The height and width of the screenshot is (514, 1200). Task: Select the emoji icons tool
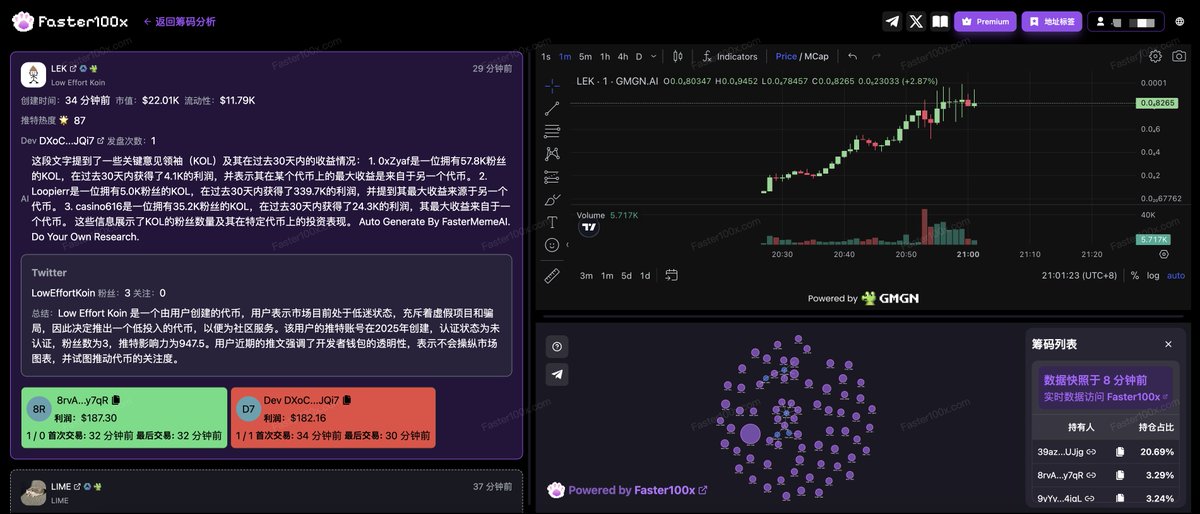click(x=552, y=245)
